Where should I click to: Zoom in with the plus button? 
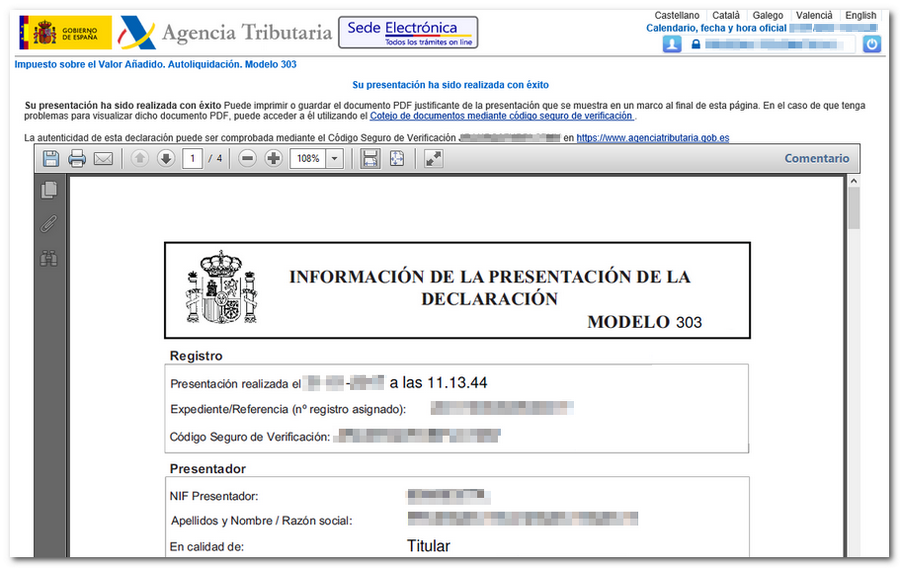274,158
